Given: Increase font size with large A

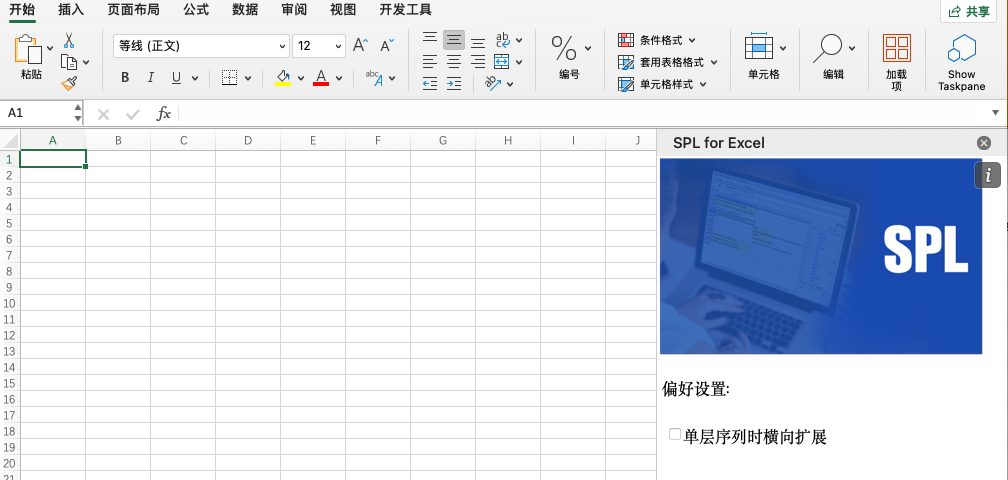Looking at the screenshot, I should [360, 46].
